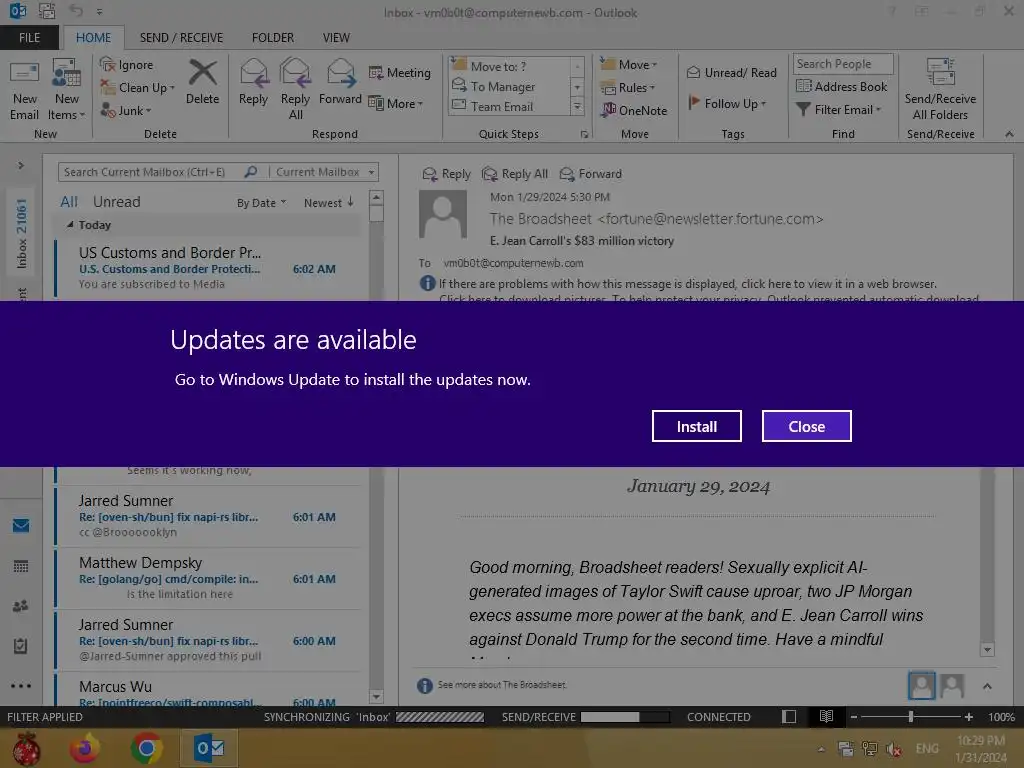This screenshot has width=1024, height=768.
Task: Click the OneNote icon
Action: (x=634, y=110)
